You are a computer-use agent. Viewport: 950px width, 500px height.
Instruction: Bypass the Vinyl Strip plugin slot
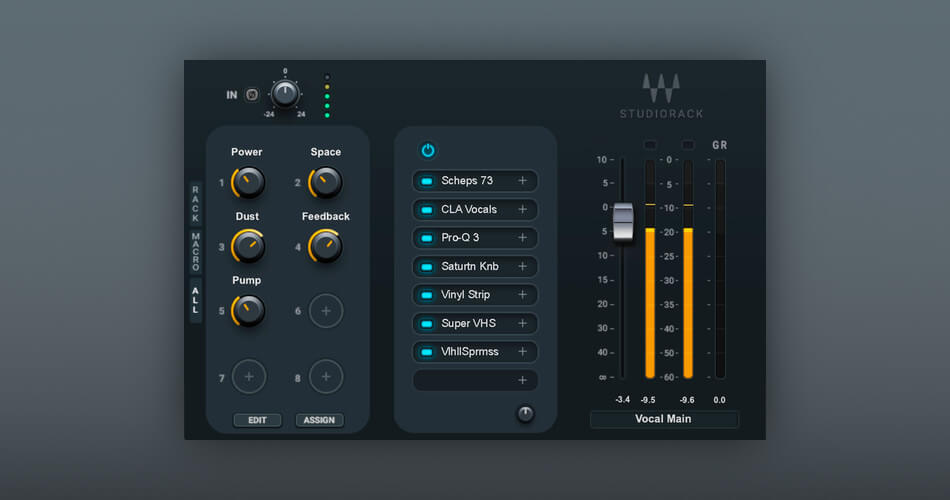pyautogui.click(x=427, y=295)
